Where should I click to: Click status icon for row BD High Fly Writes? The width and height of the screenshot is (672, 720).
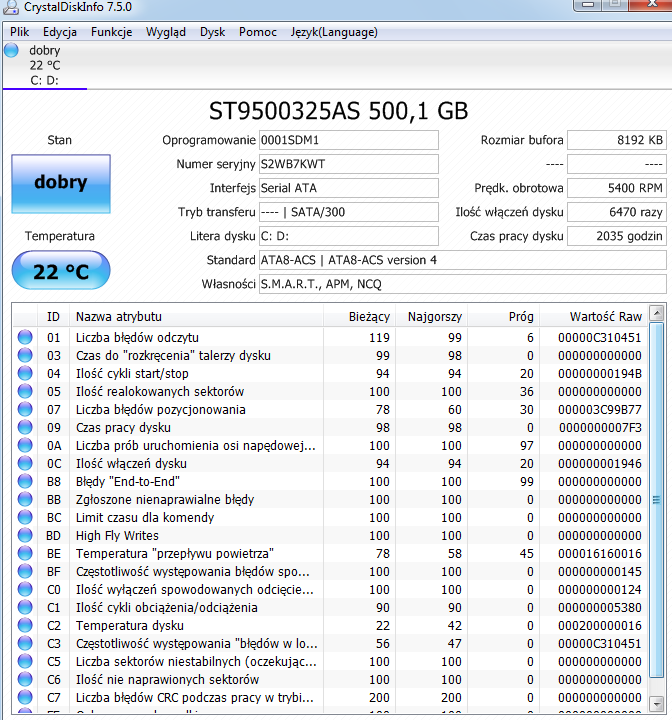click(x=25, y=535)
